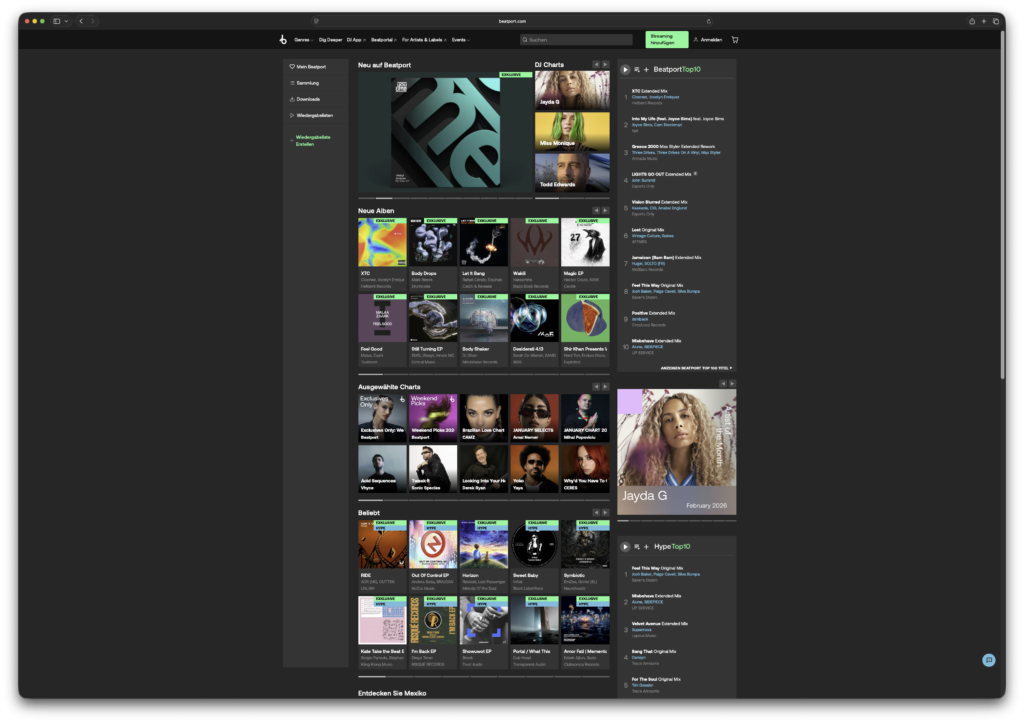Open the Sweet Baby release cover

point(534,545)
